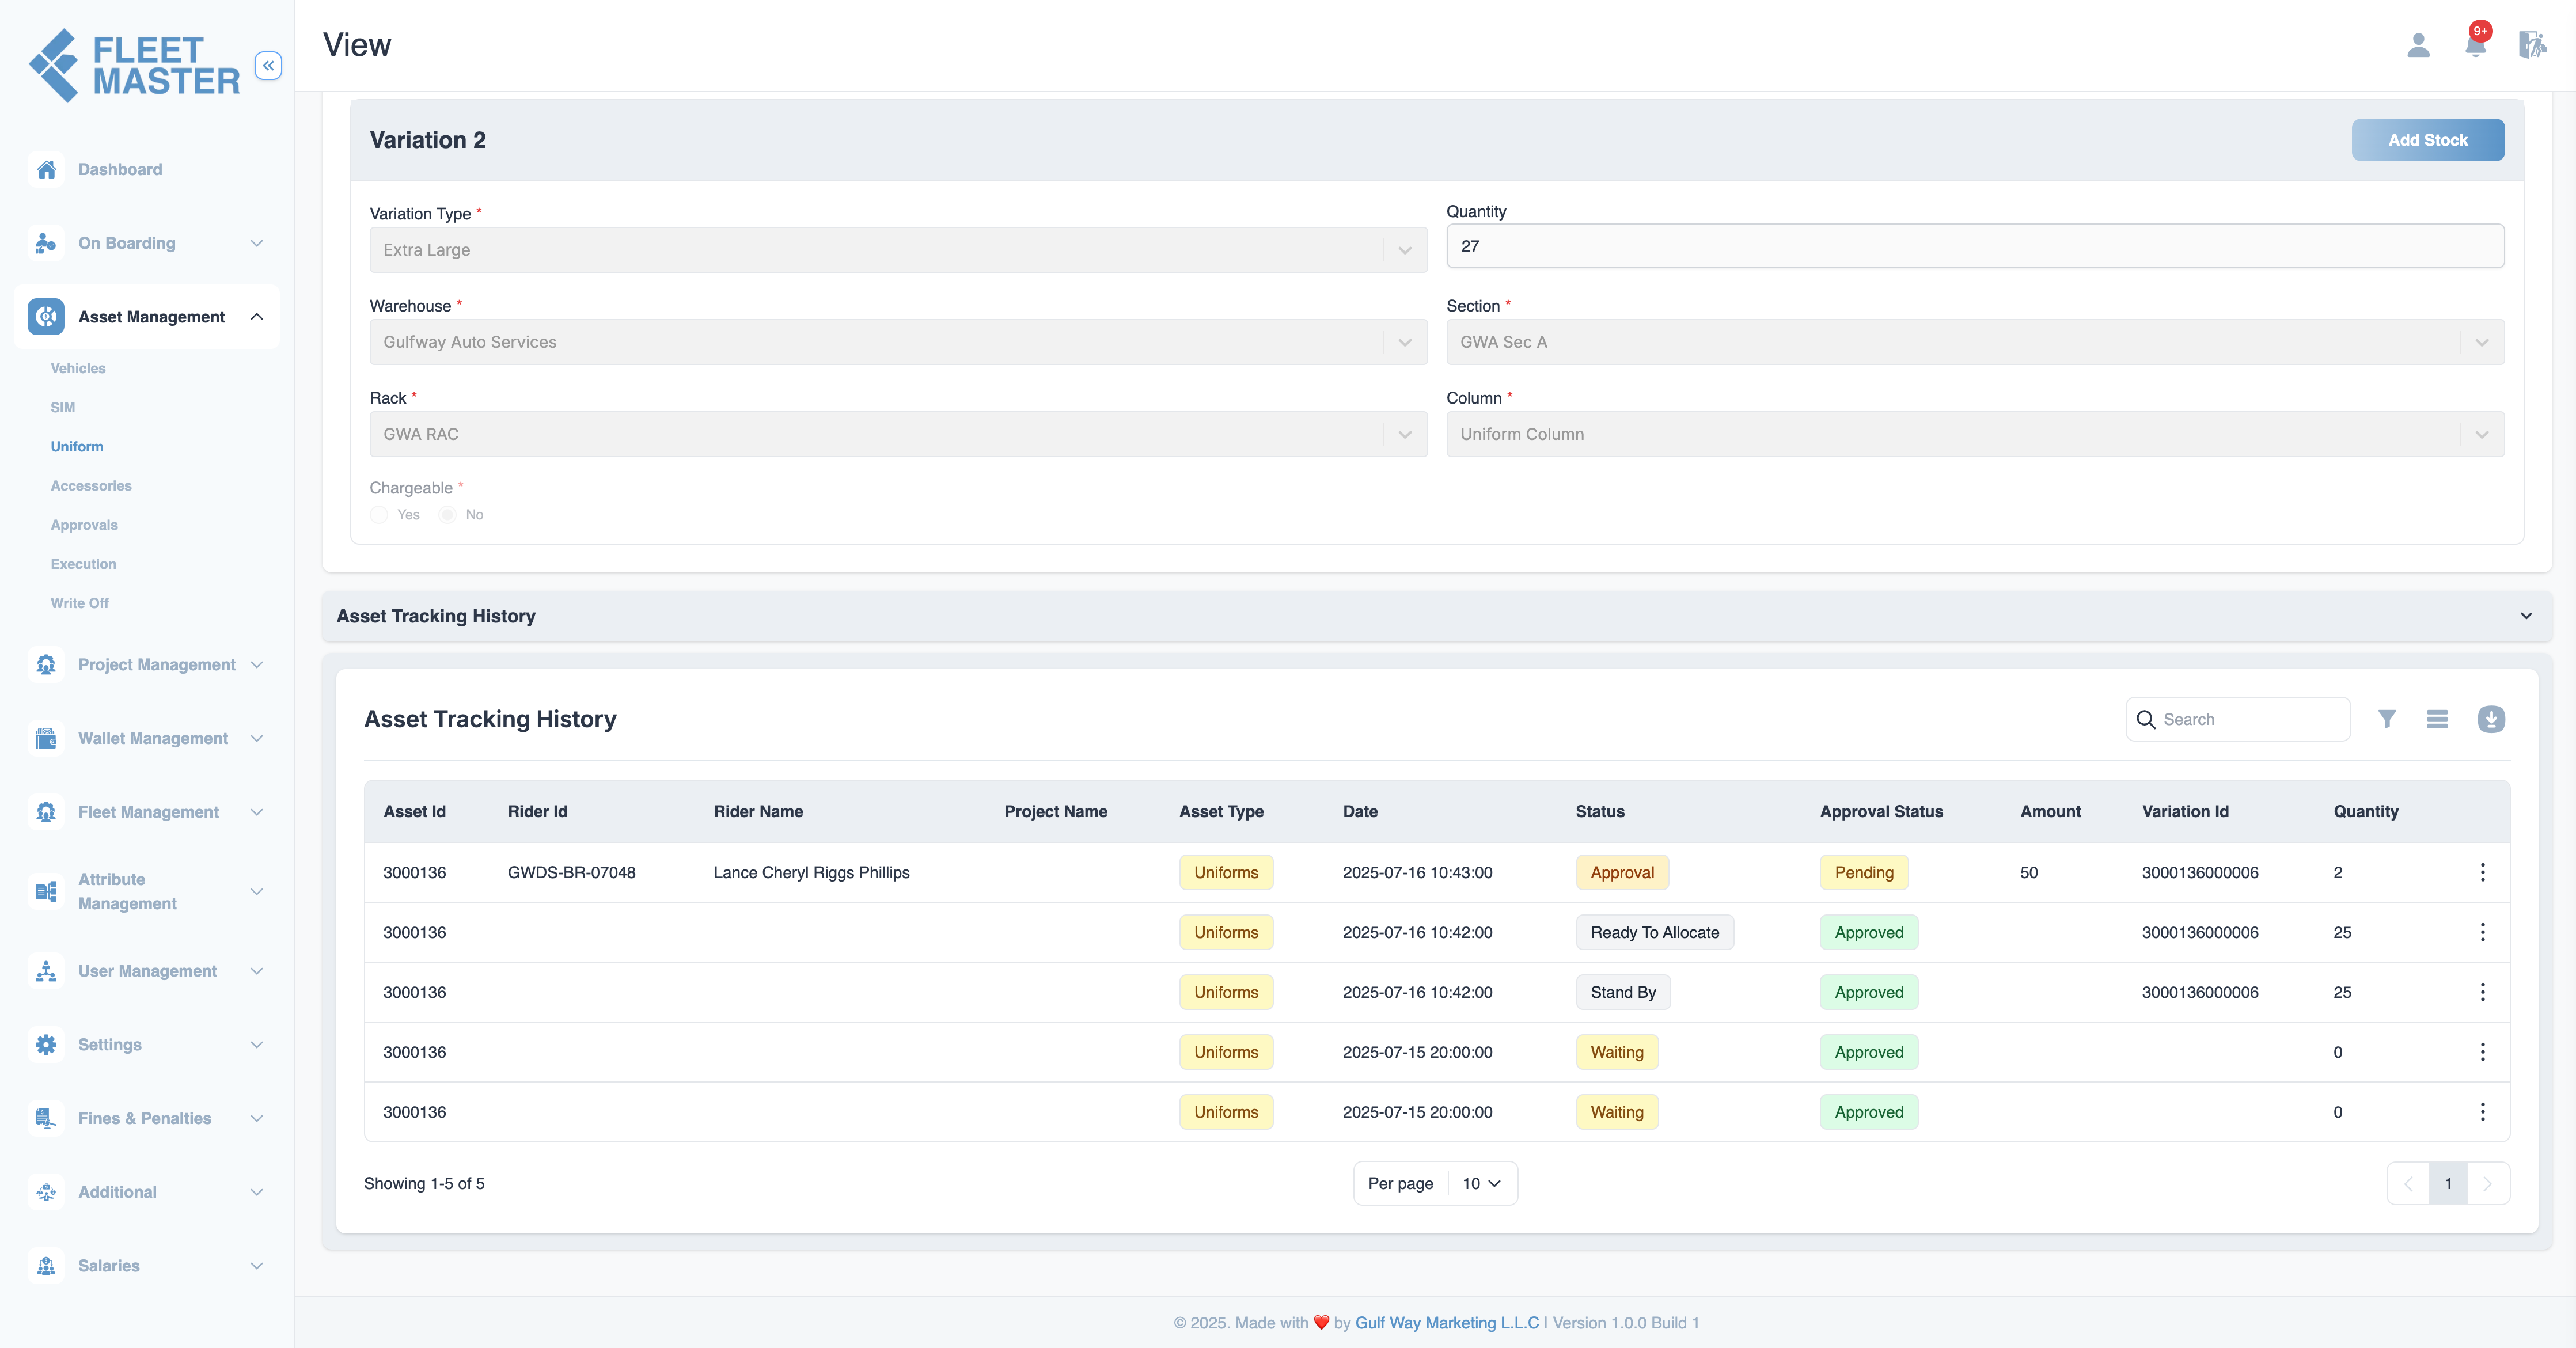
Task: Open the Column dropdown
Action: pyautogui.click(x=1975, y=434)
